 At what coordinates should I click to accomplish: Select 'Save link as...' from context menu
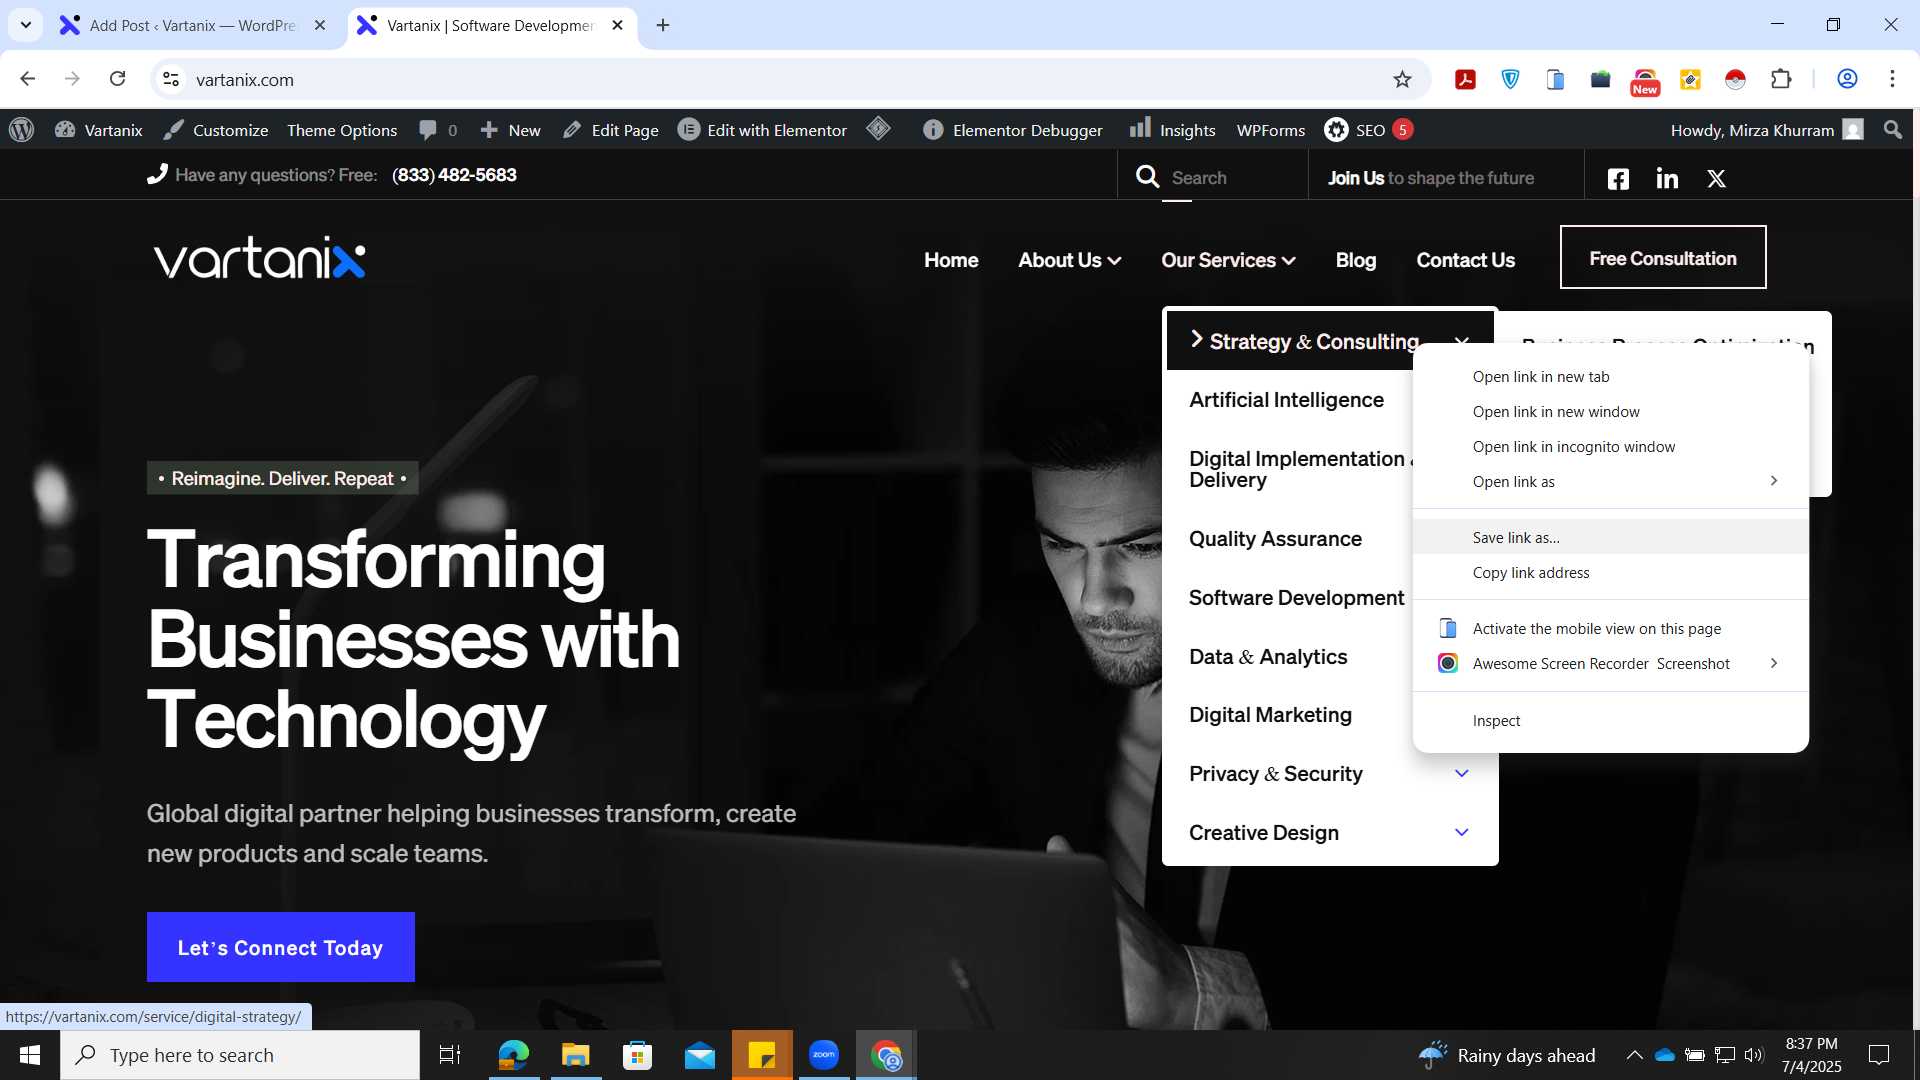pyautogui.click(x=1610, y=537)
